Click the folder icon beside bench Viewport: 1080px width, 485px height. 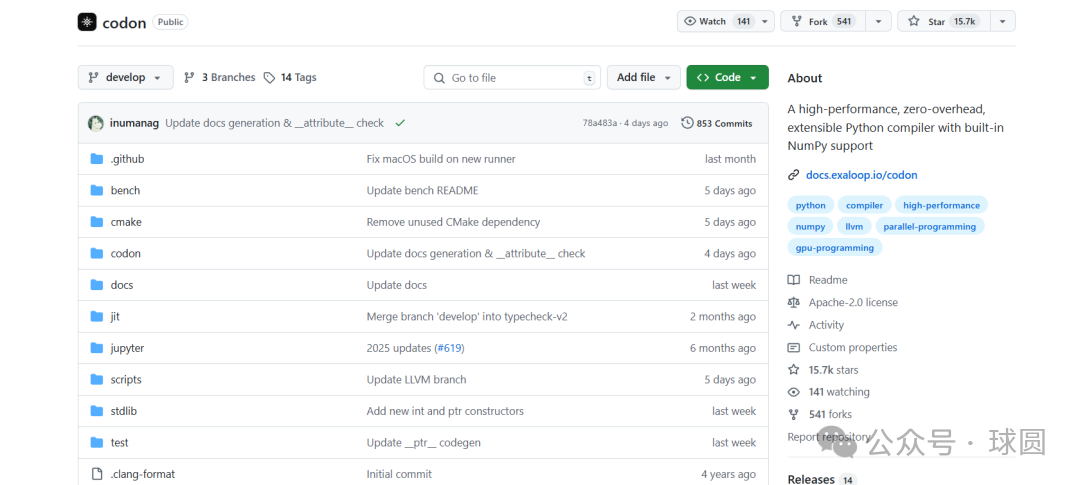(96, 191)
